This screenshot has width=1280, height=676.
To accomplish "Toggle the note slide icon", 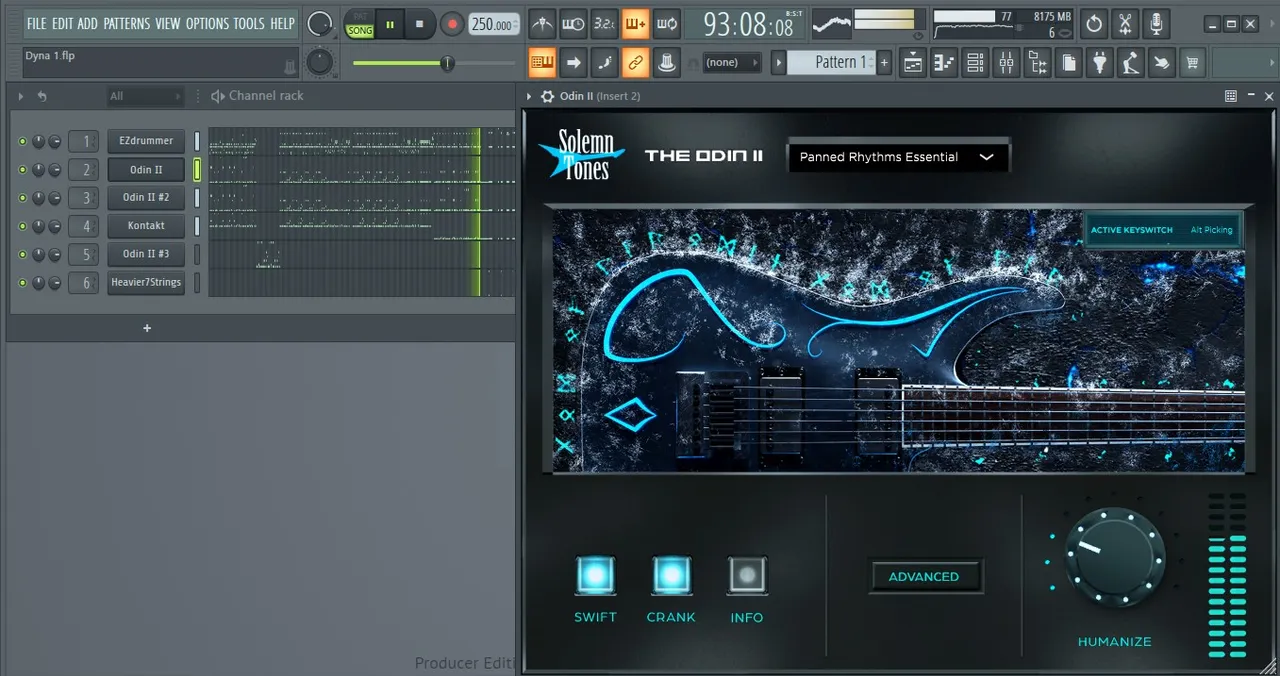I will click(604, 62).
